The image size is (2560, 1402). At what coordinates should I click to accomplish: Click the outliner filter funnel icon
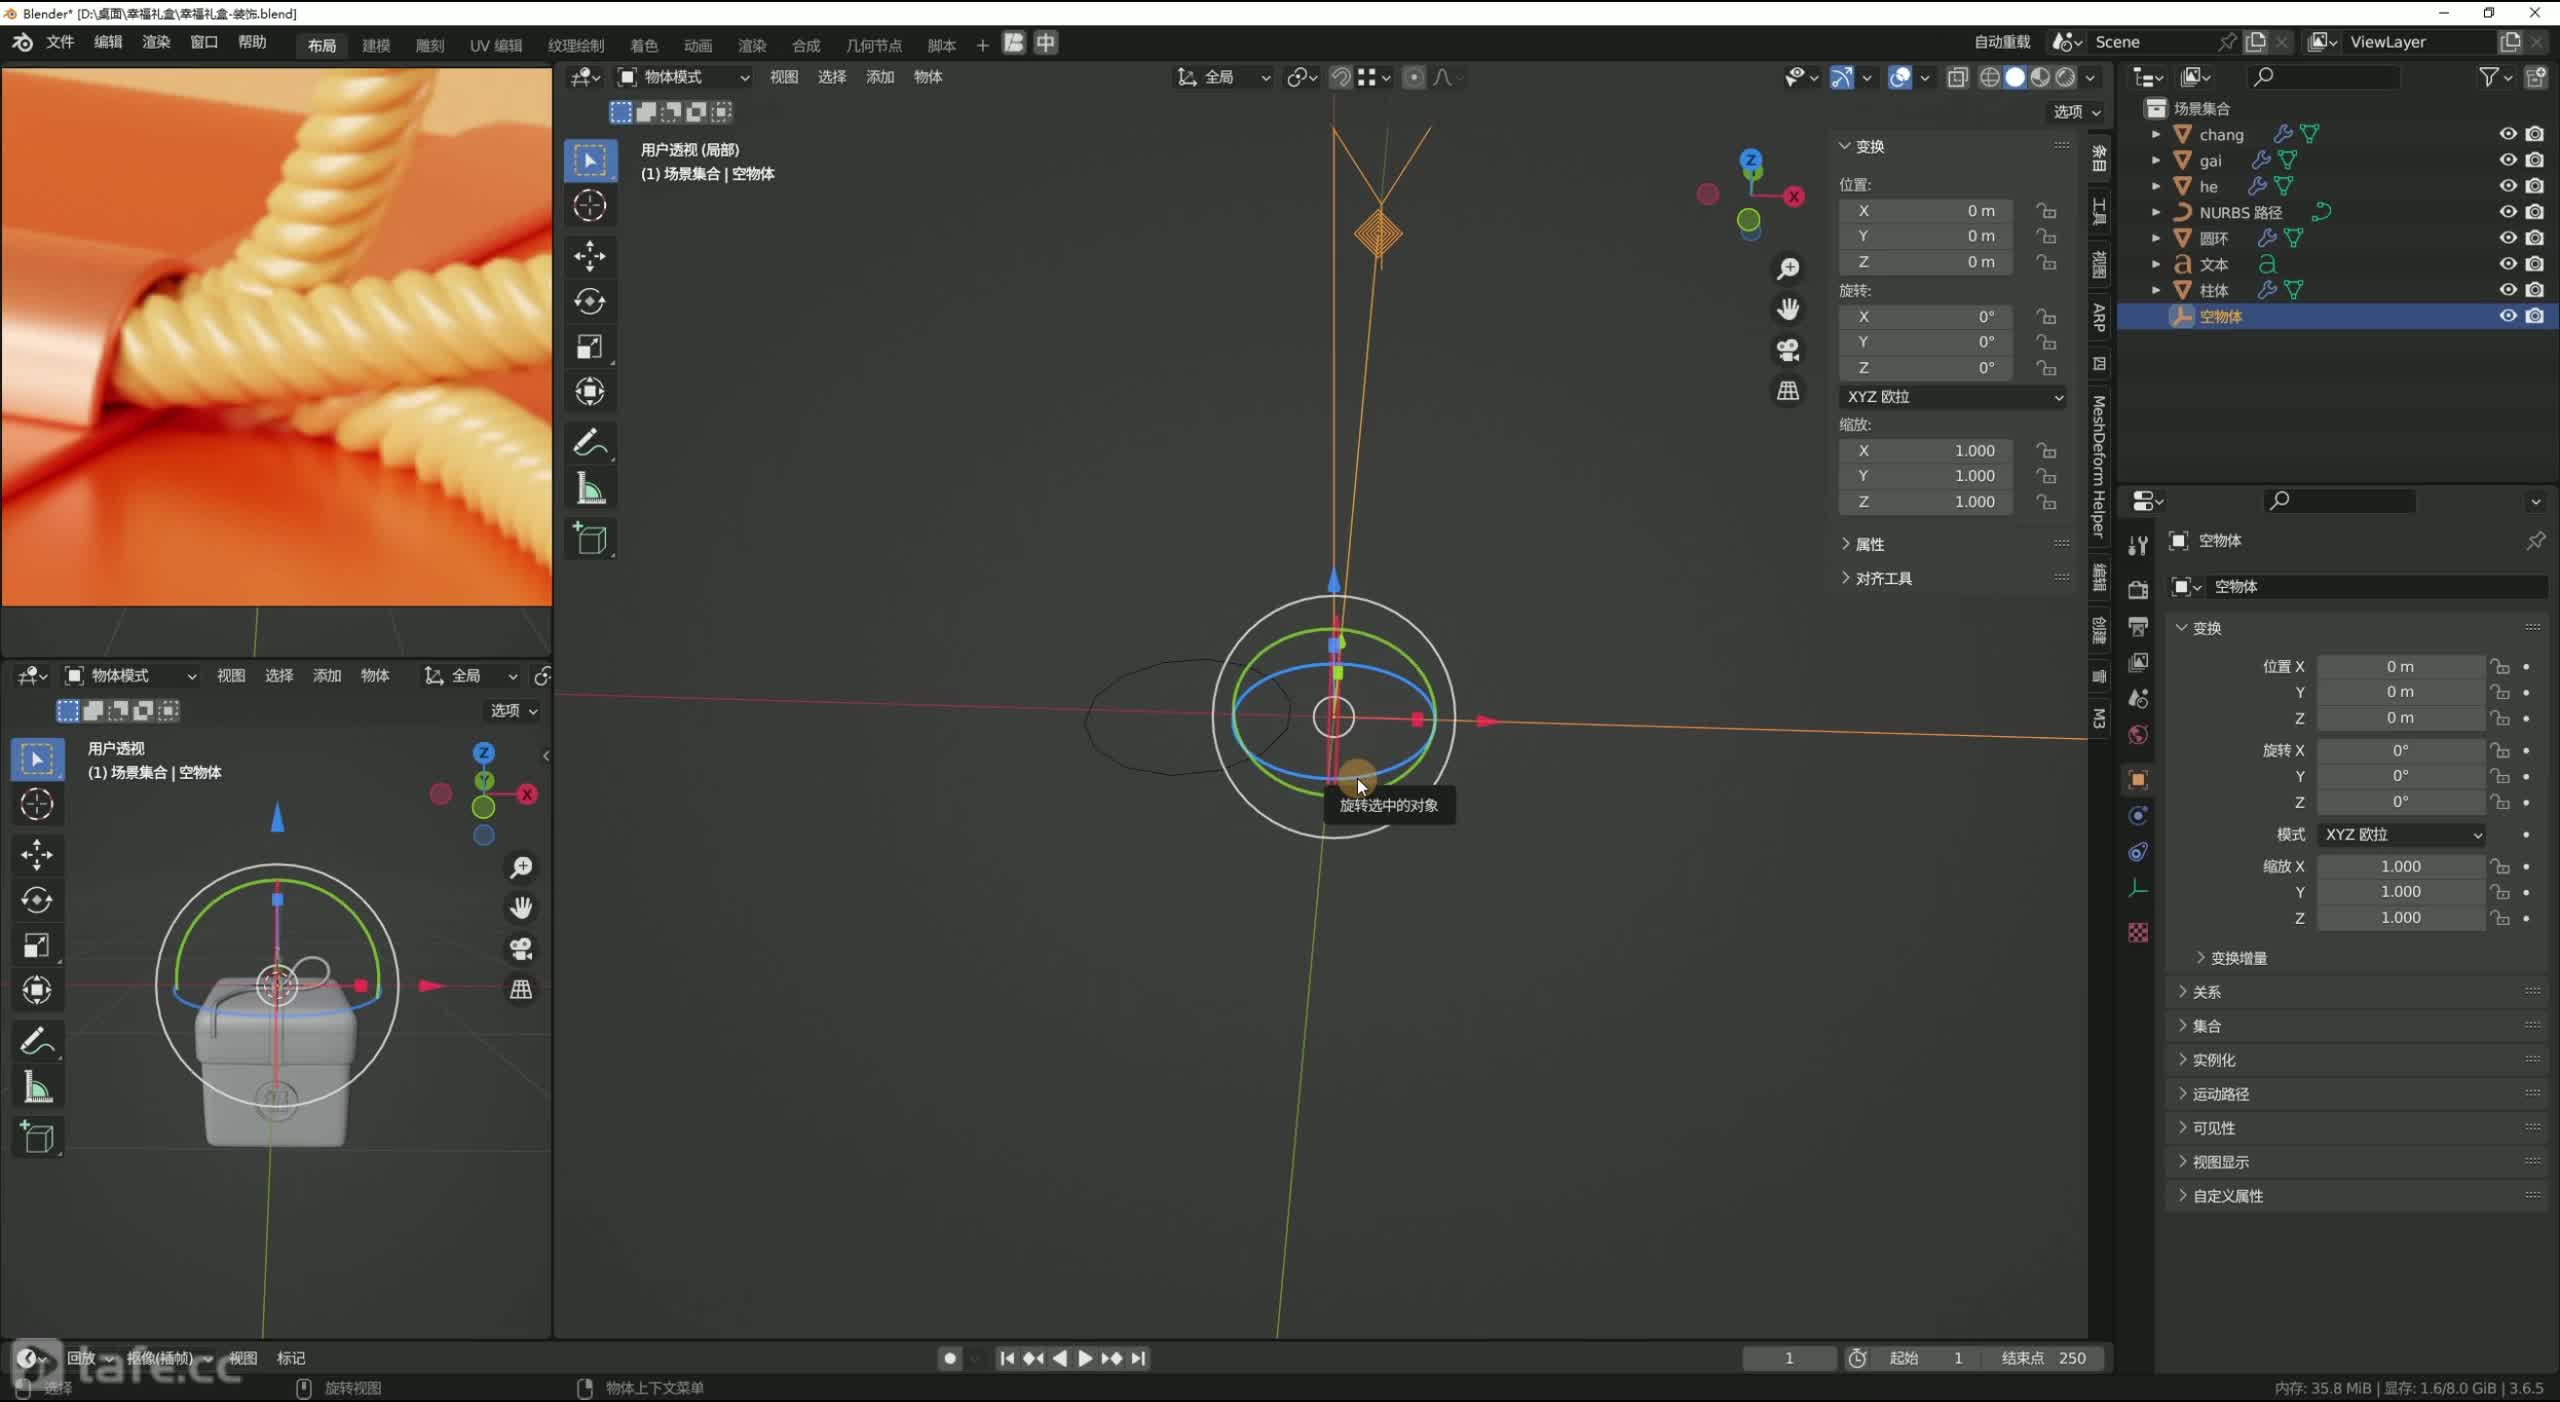[x=2489, y=77]
